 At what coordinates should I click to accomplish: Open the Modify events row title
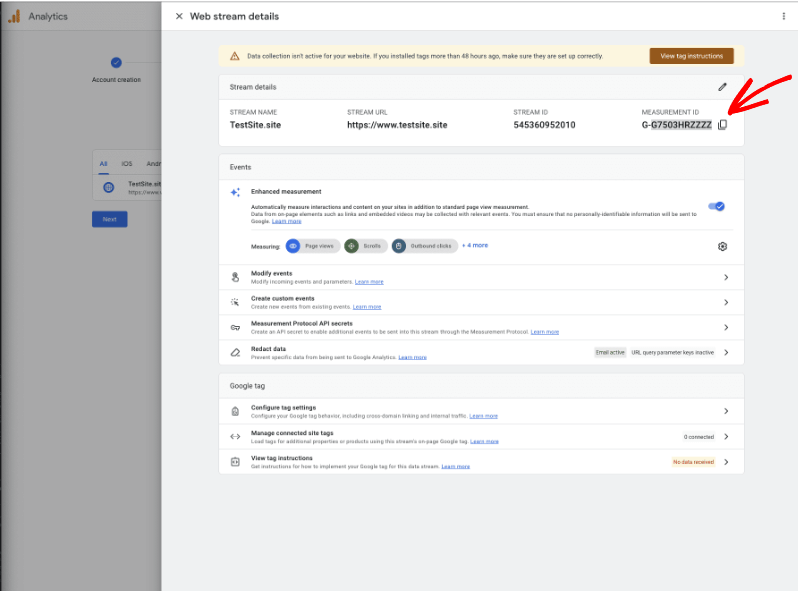point(271,273)
